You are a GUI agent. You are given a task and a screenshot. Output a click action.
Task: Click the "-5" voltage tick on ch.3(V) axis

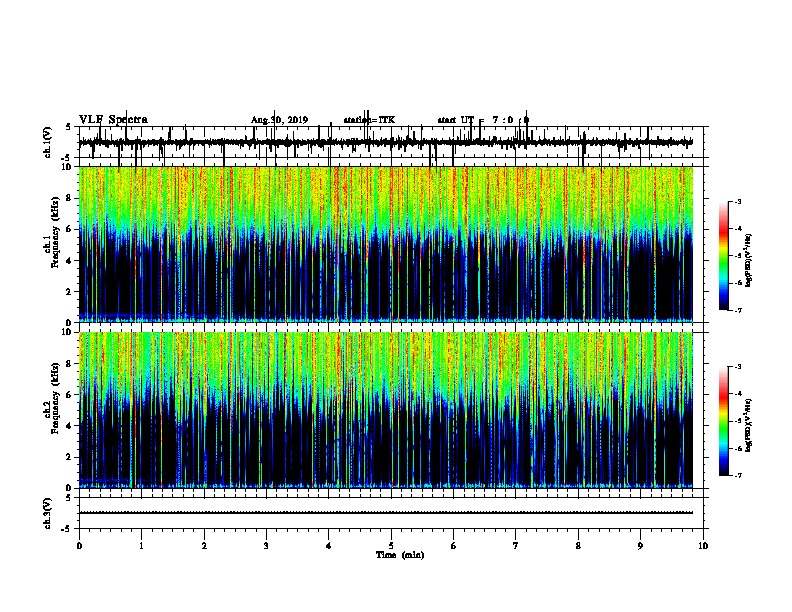click(x=68, y=529)
